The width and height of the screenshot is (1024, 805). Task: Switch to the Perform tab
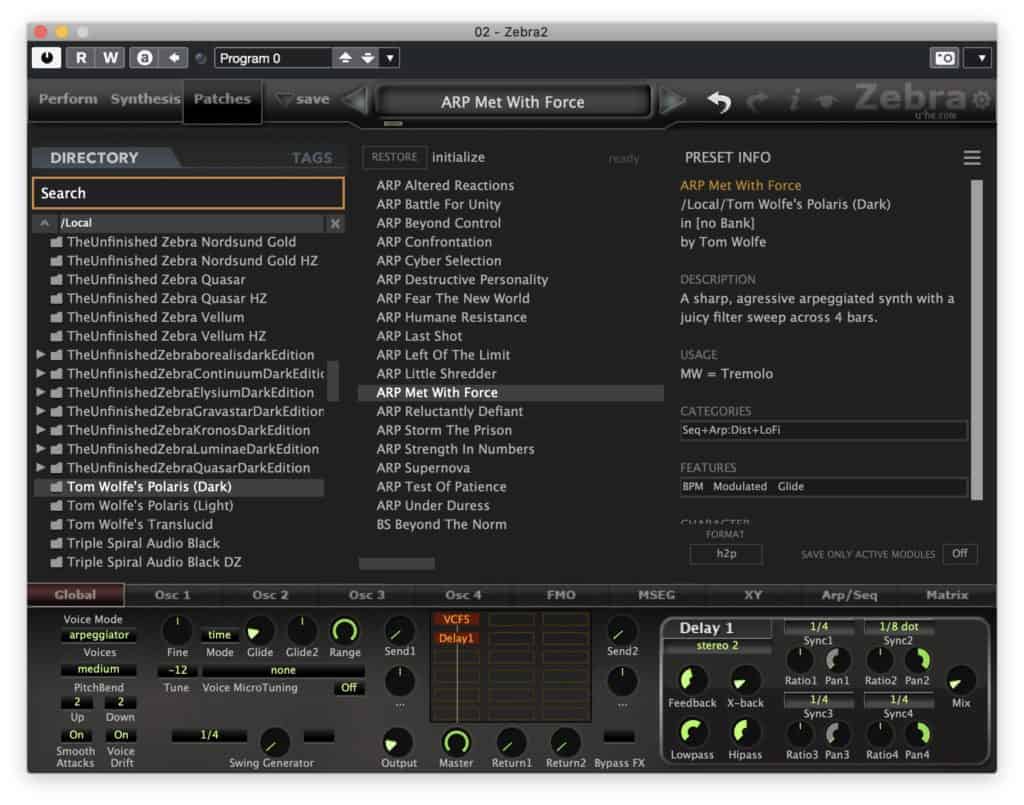coord(68,99)
